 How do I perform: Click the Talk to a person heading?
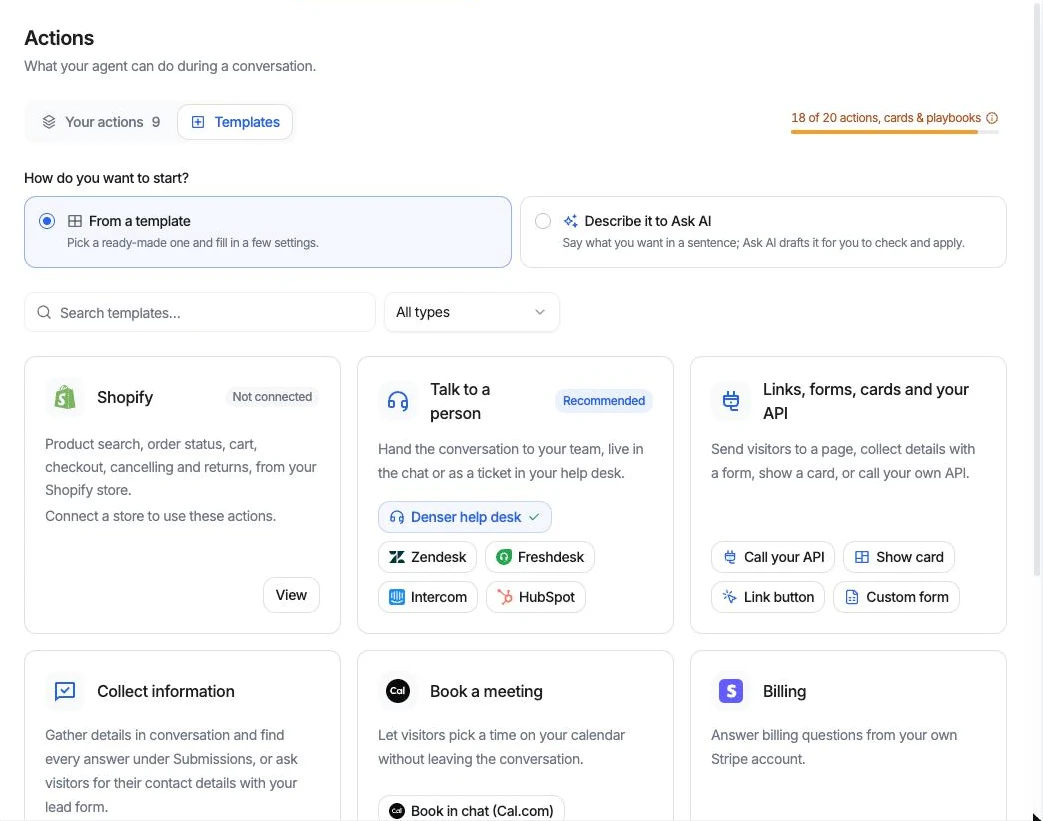460,401
